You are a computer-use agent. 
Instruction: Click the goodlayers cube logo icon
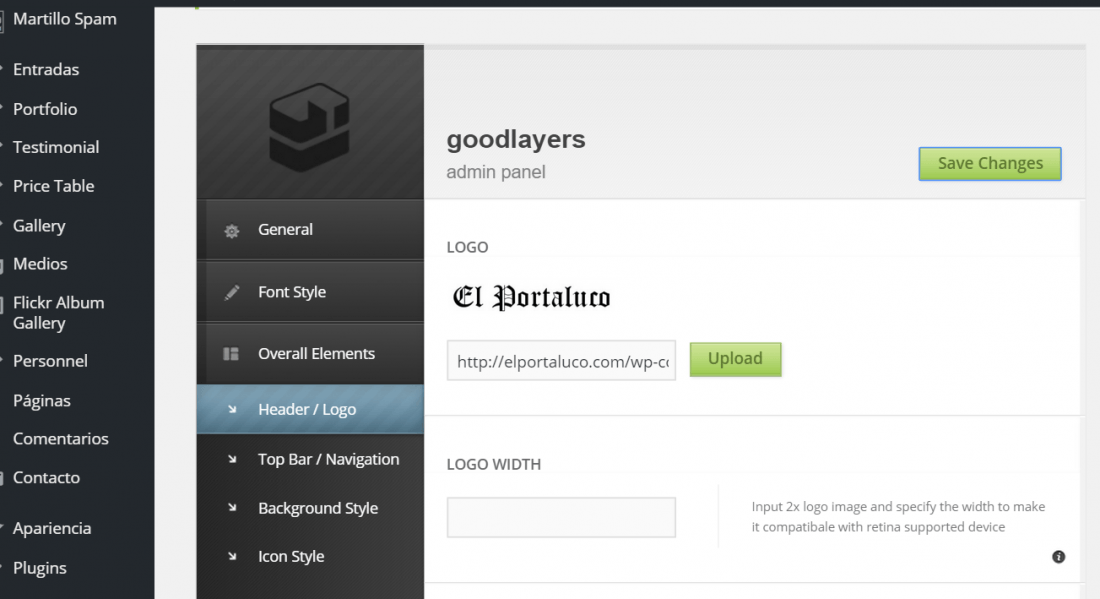309,127
